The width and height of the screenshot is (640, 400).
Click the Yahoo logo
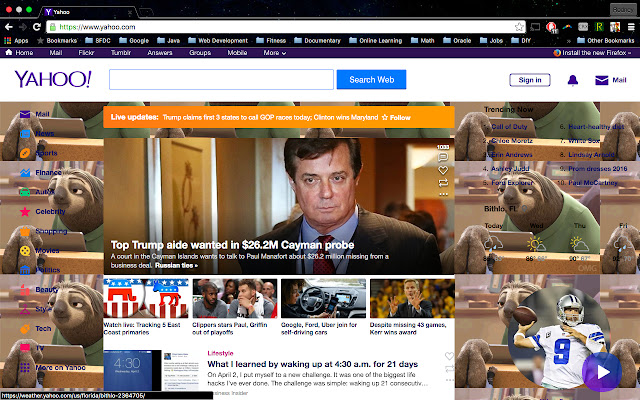53,79
